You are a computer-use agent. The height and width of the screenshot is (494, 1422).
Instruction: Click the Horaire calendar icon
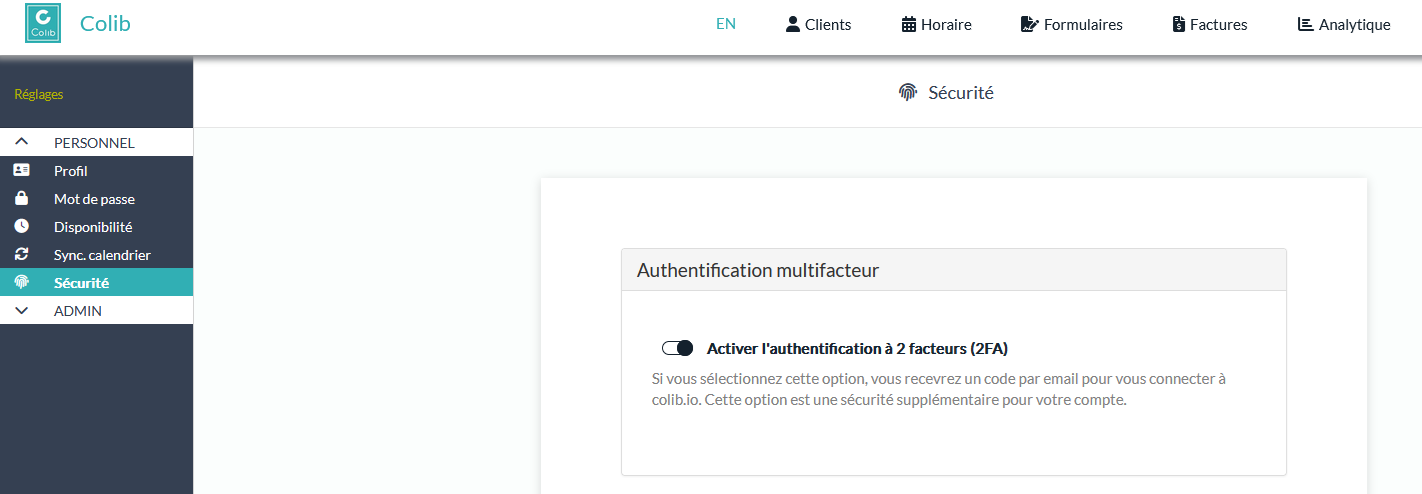click(x=909, y=24)
